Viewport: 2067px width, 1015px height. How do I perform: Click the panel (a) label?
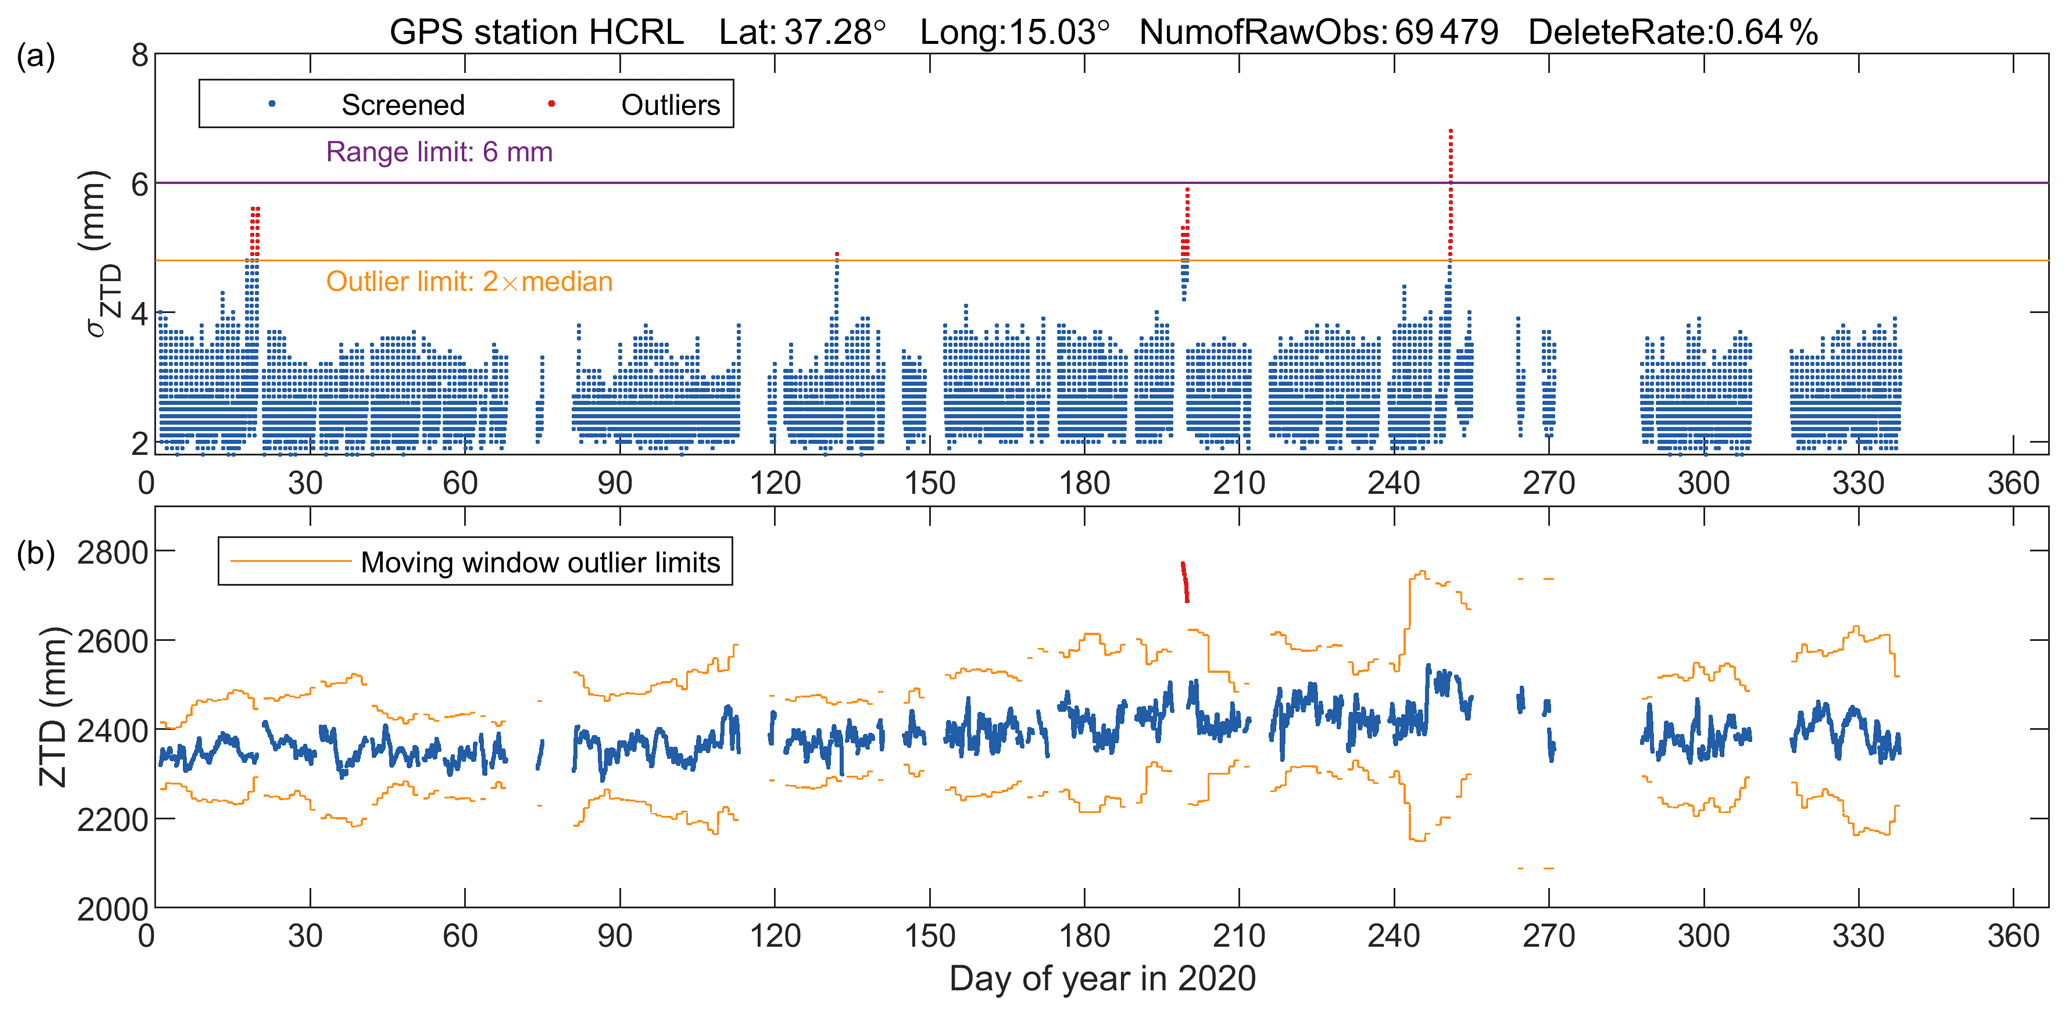pos(36,56)
